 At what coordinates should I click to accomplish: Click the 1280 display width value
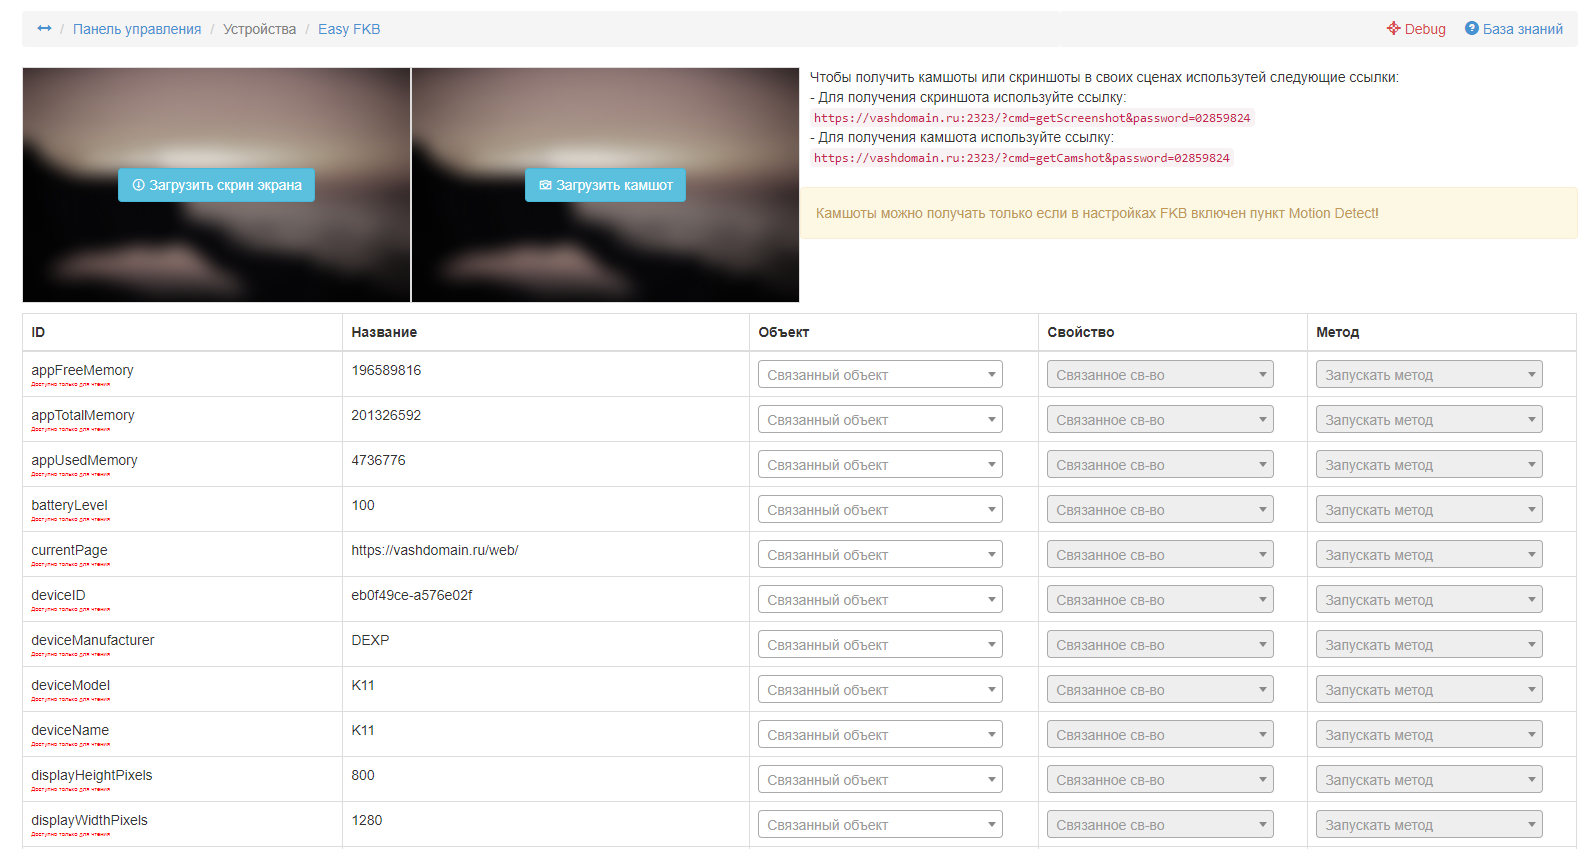coord(367,820)
